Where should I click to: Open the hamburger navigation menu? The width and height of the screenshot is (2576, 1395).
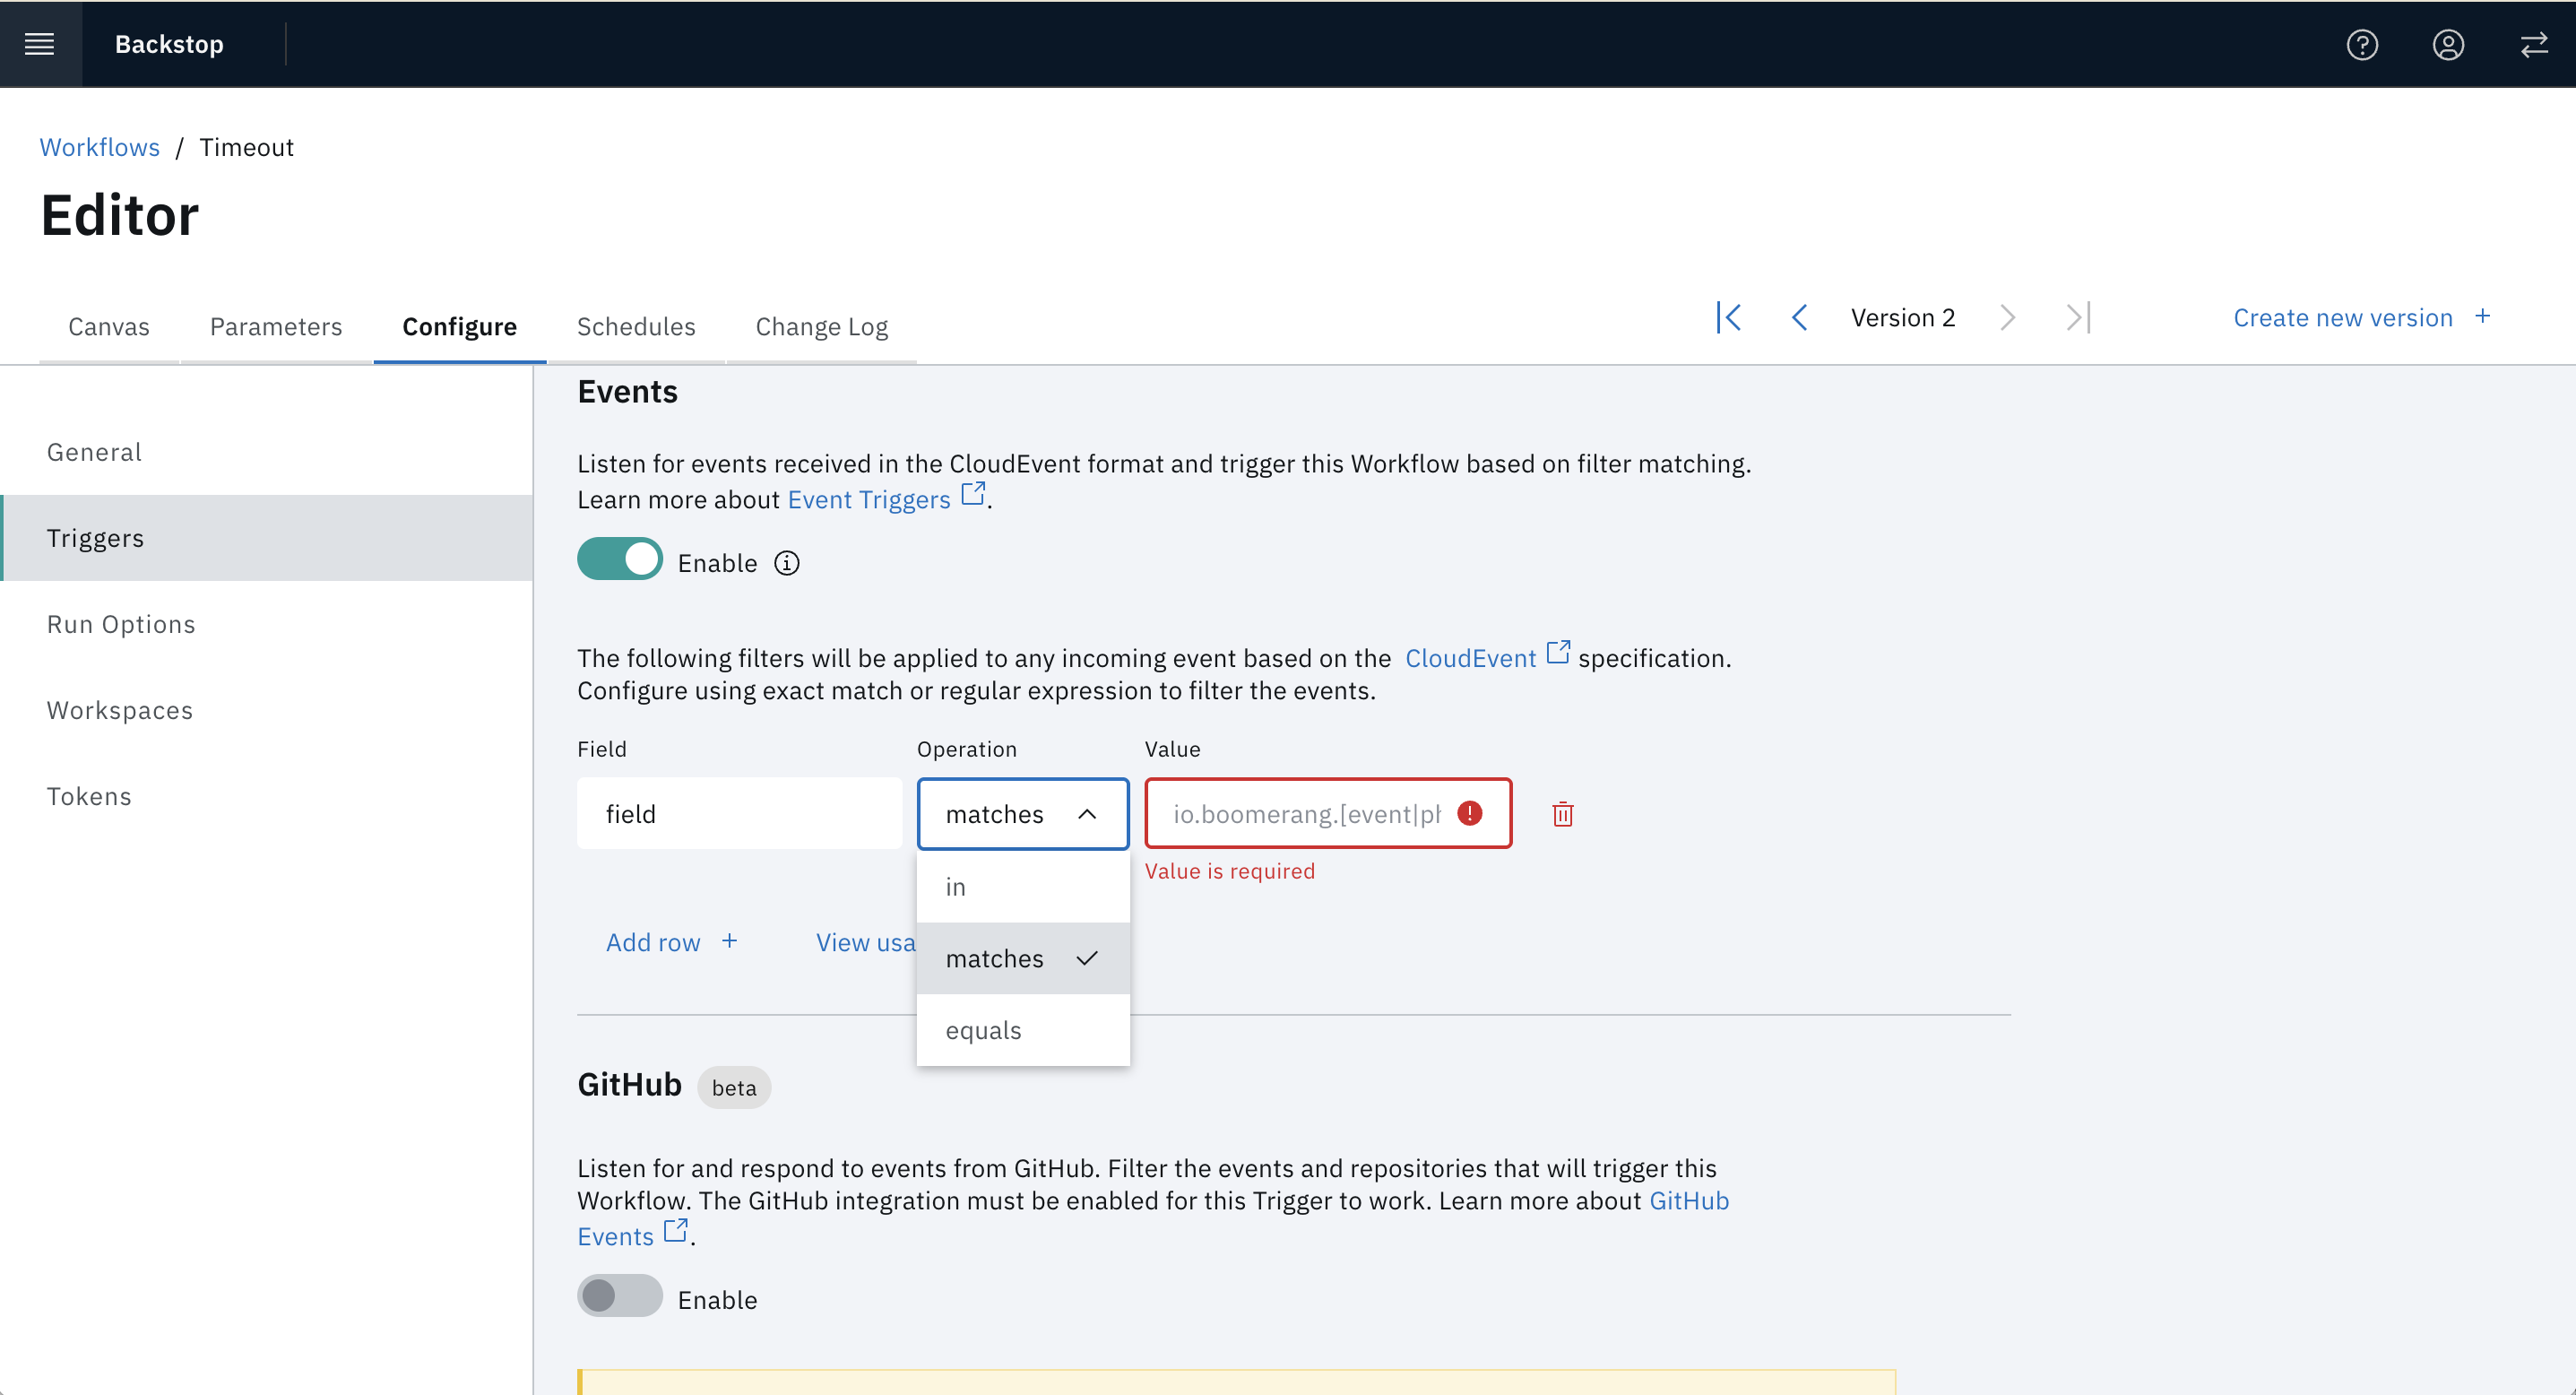40,44
